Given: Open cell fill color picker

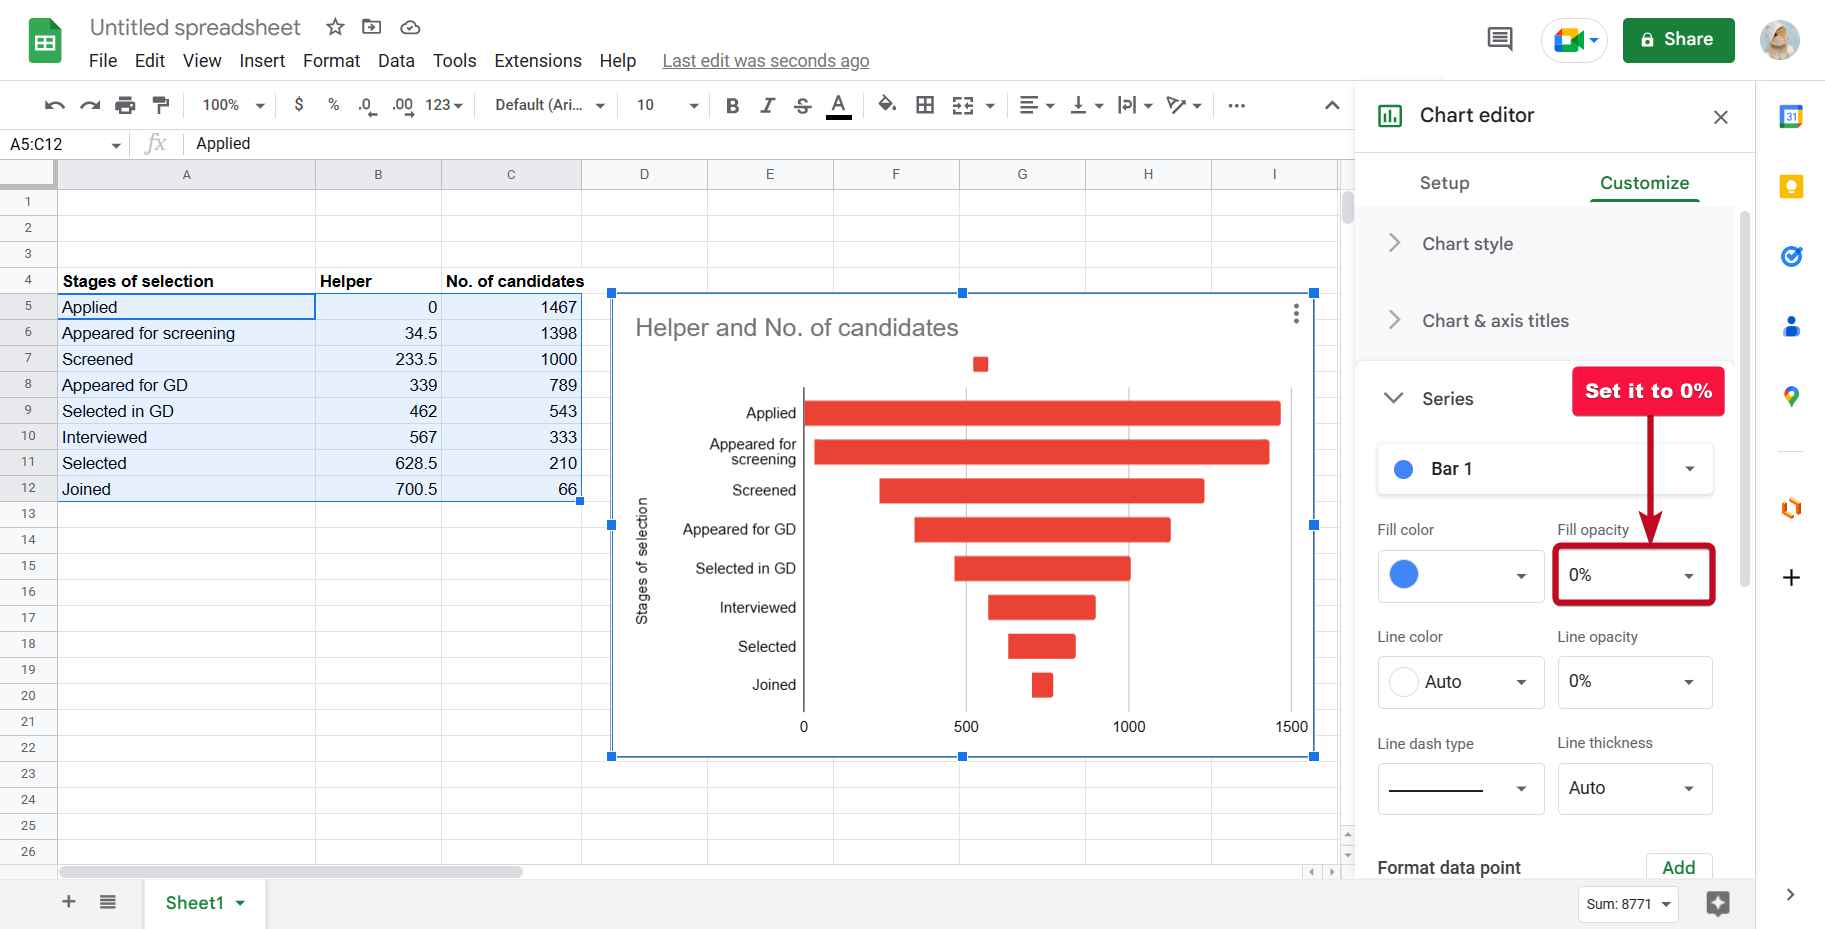Looking at the screenshot, I should [887, 104].
